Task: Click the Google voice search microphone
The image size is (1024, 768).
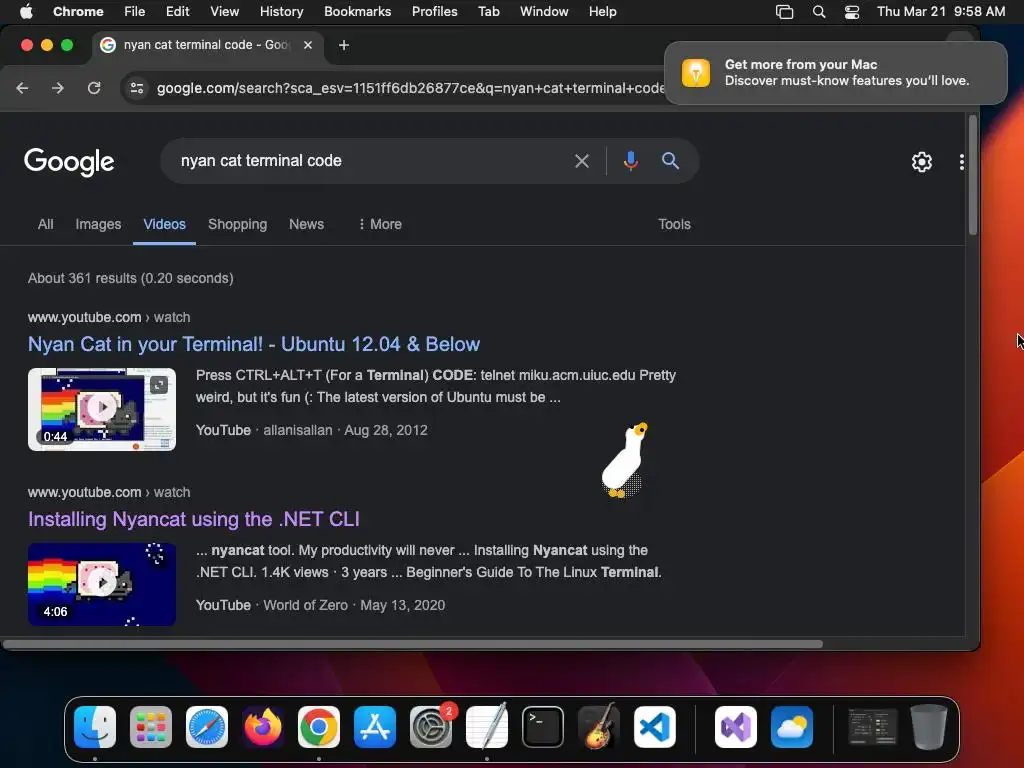Action: click(630, 161)
